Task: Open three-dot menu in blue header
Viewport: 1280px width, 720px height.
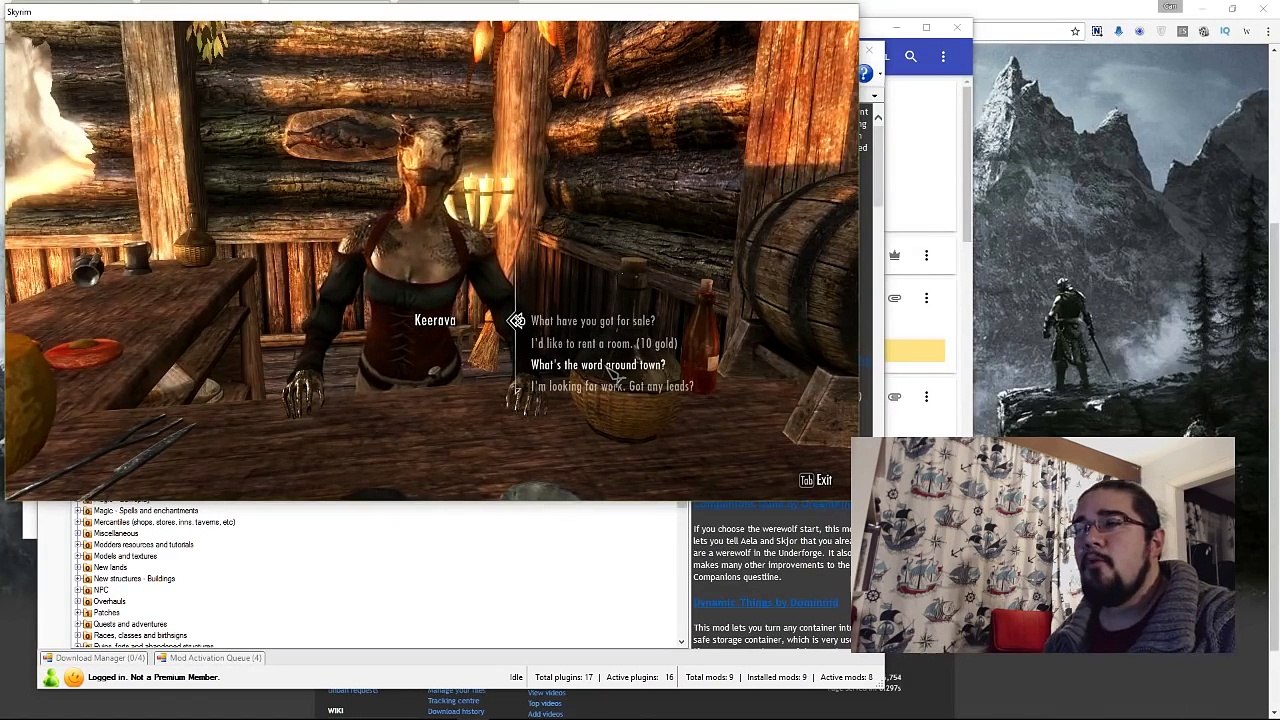Action: (x=943, y=57)
